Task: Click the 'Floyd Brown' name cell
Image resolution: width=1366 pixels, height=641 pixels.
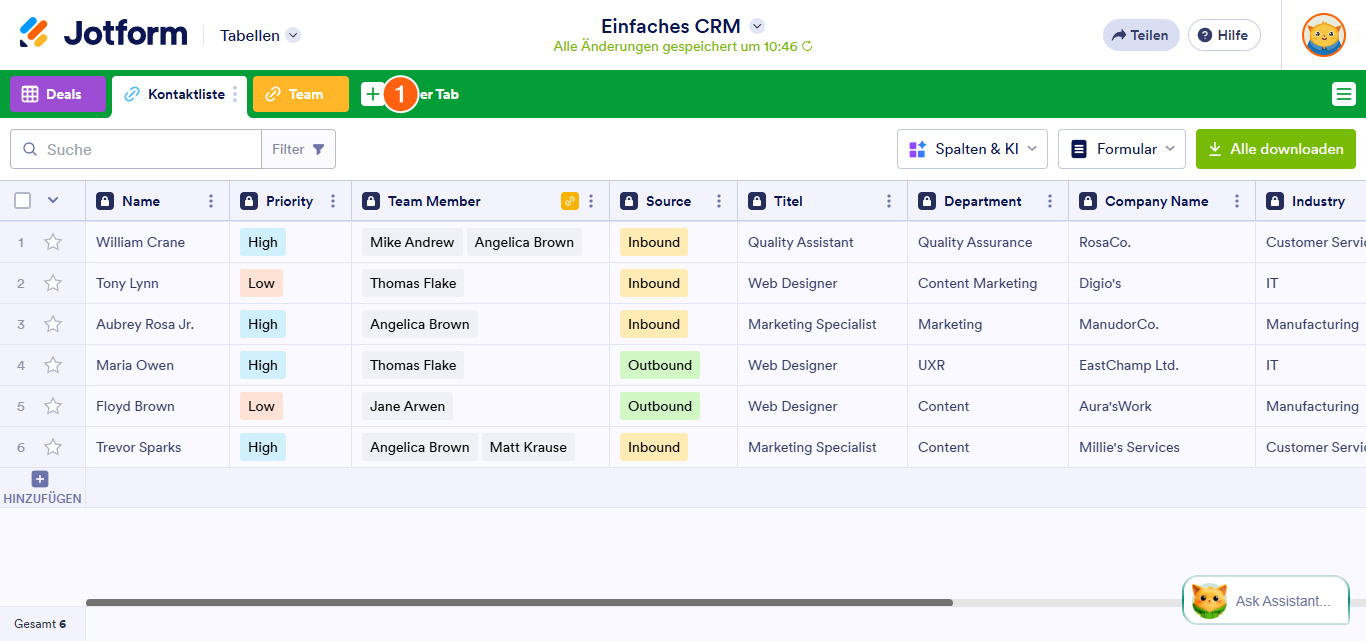Action: pos(157,406)
